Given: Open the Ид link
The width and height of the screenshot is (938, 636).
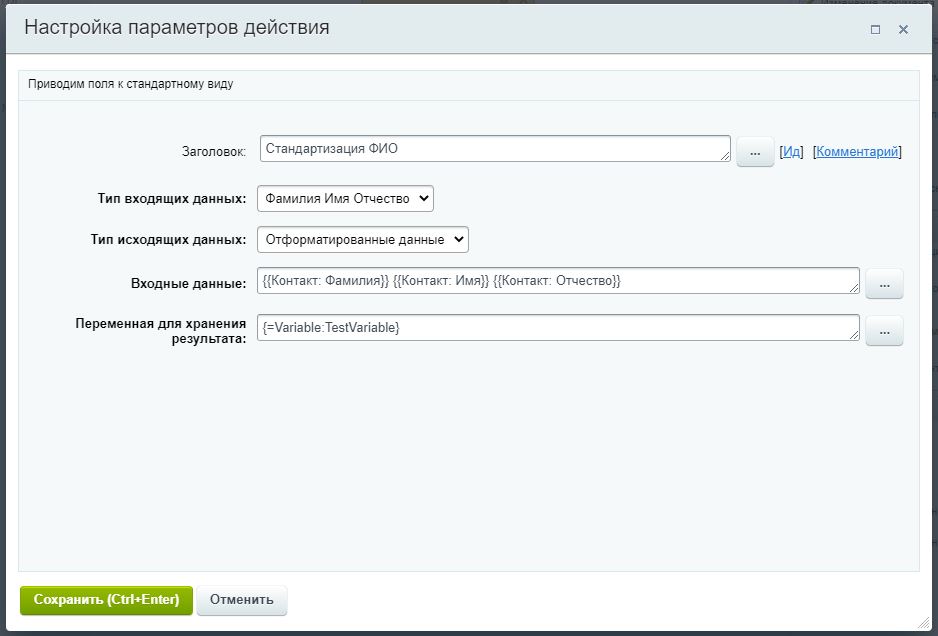Looking at the screenshot, I should pos(789,150).
